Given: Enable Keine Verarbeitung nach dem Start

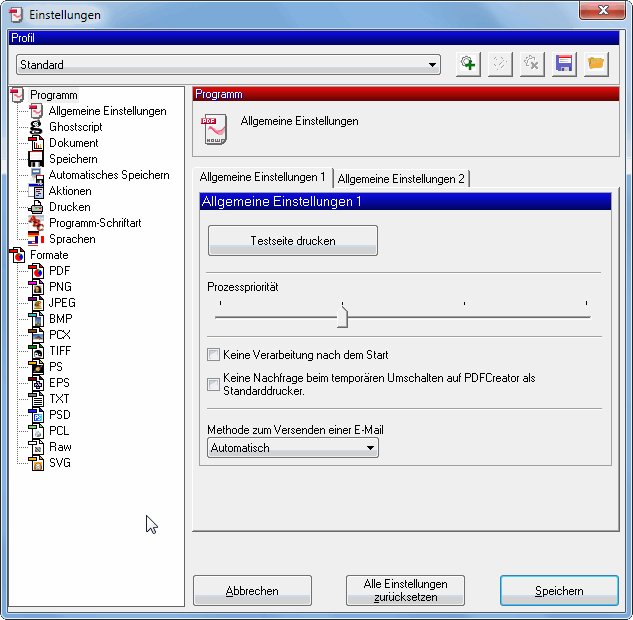Looking at the screenshot, I should point(213,355).
